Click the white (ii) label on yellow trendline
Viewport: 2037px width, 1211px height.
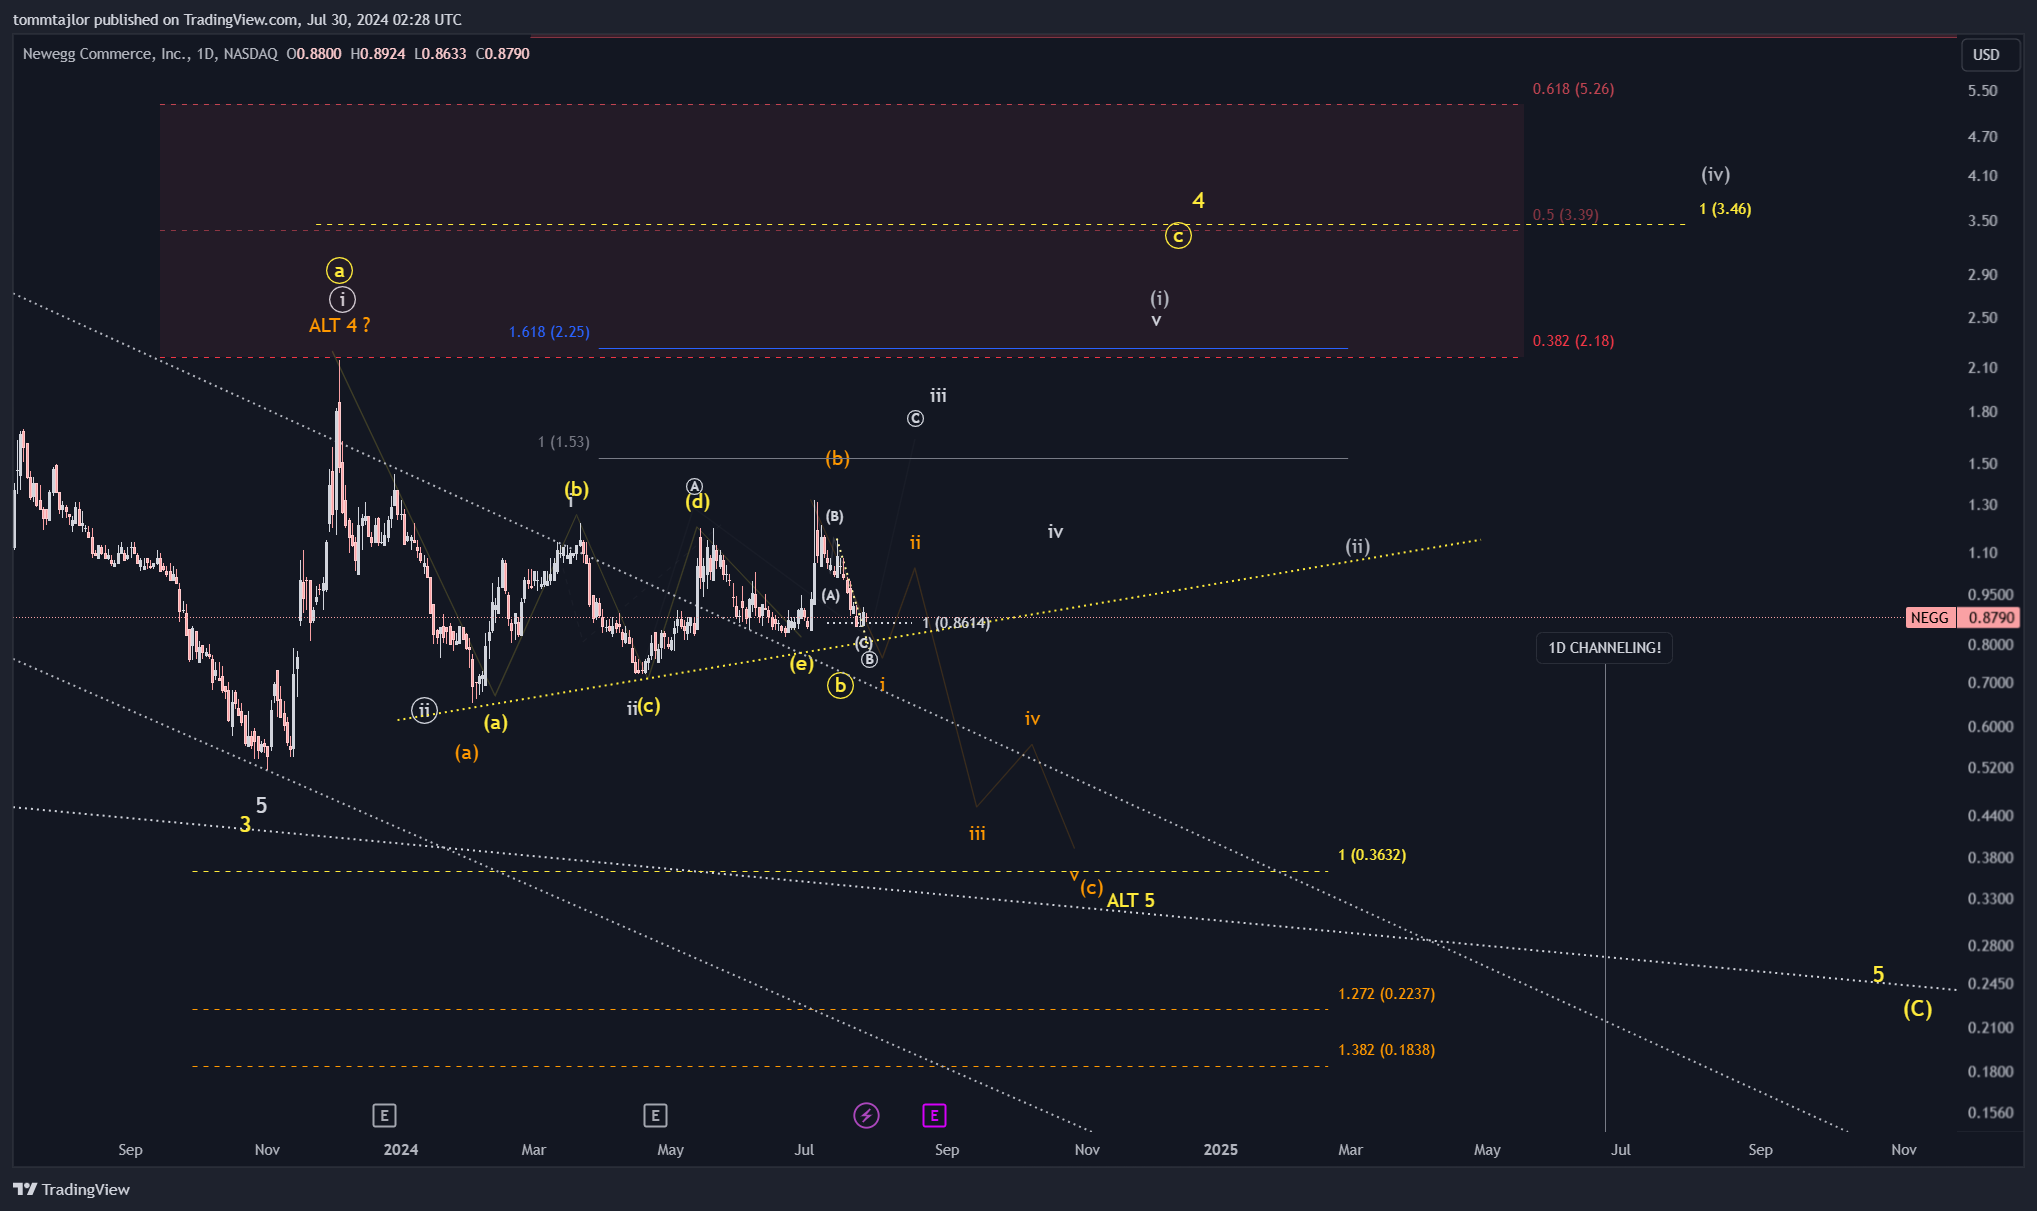click(x=1357, y=547)
